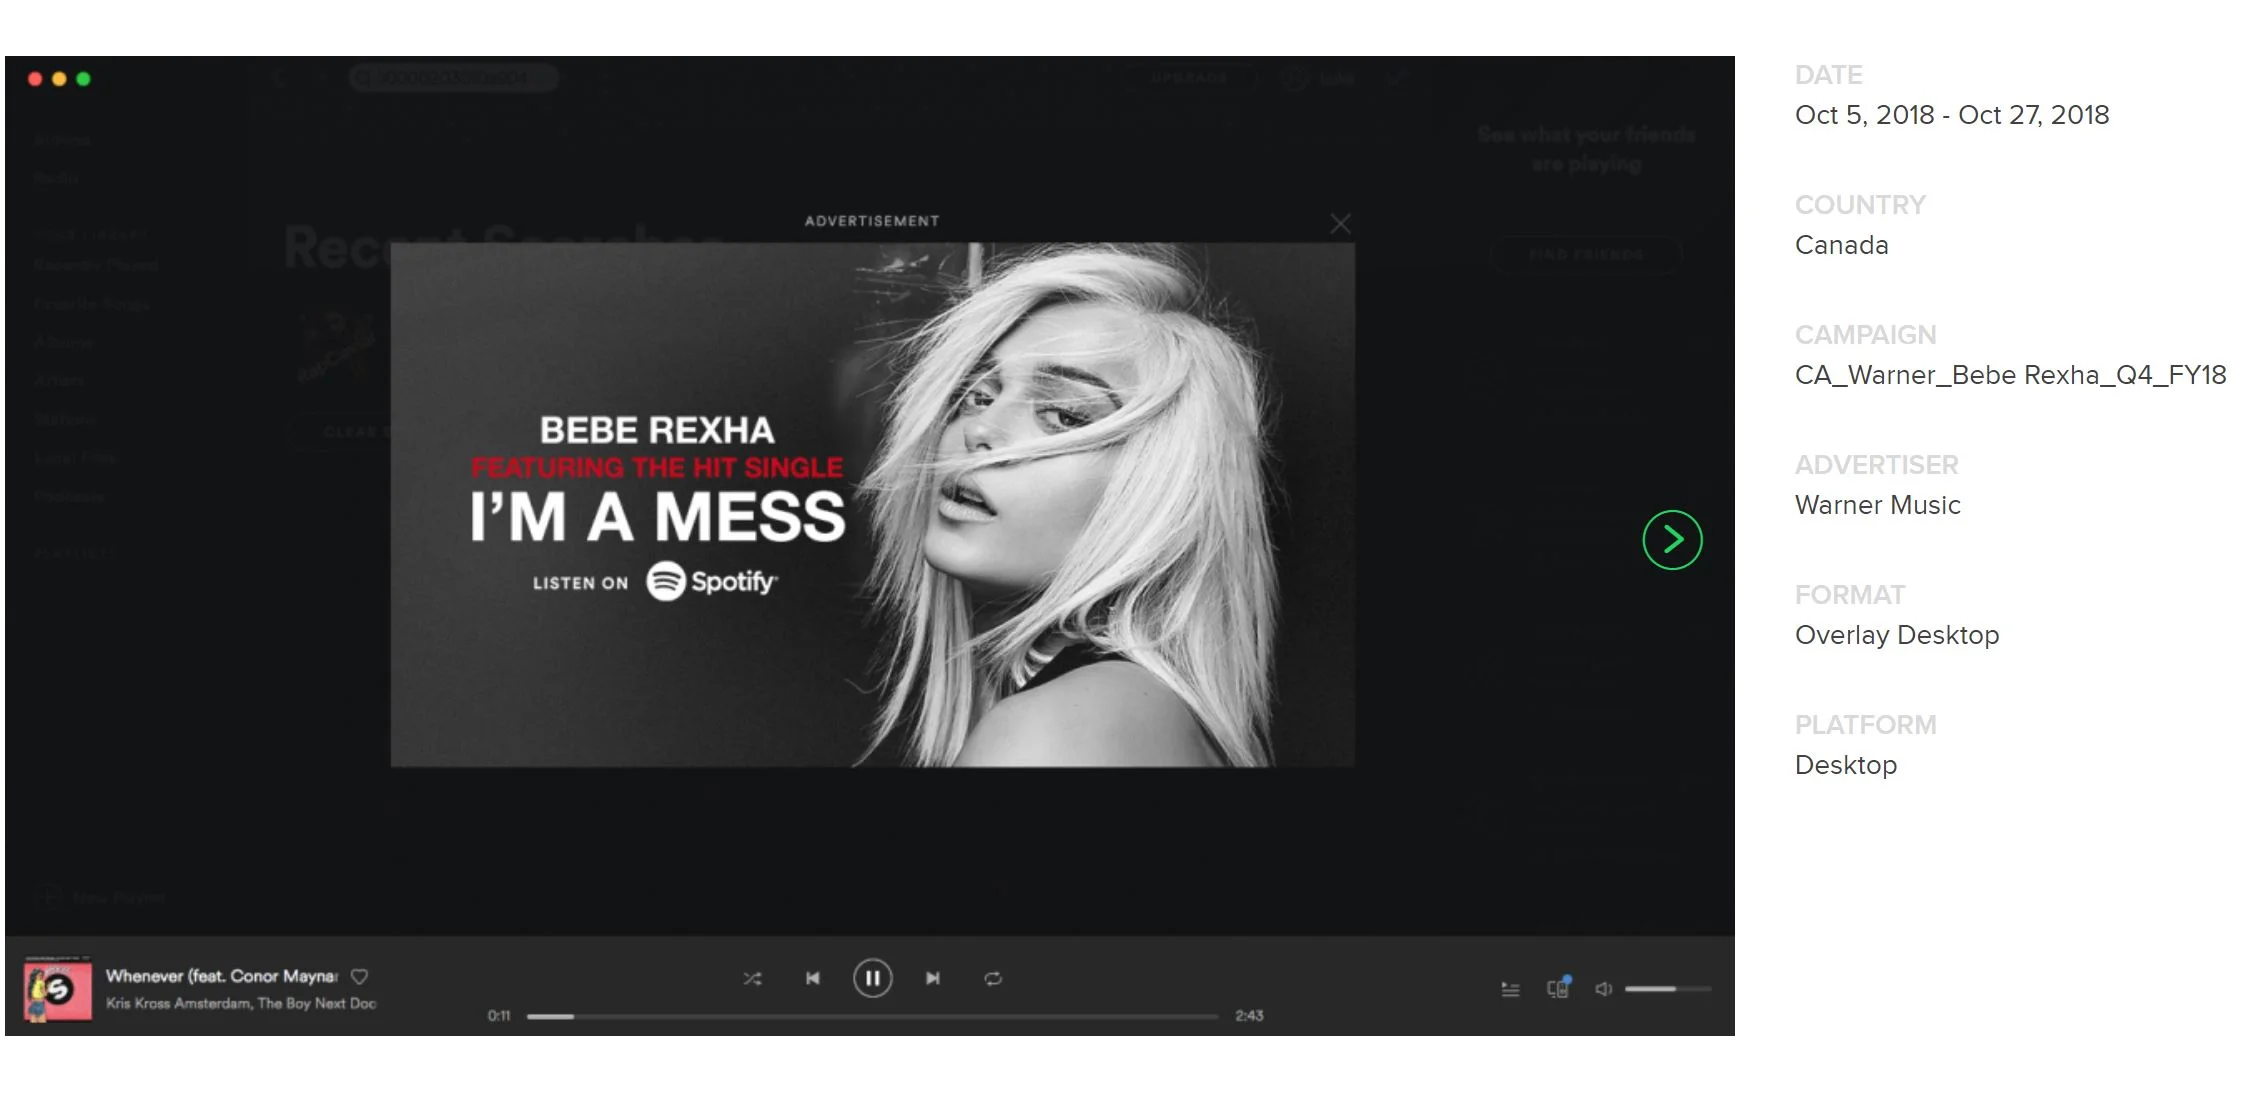The width and height of the screenshot is (2255, 1097).
Task: Open the song title 'Whenever (feat. Conor Maynard)'
Action: [x=221, y=976]
